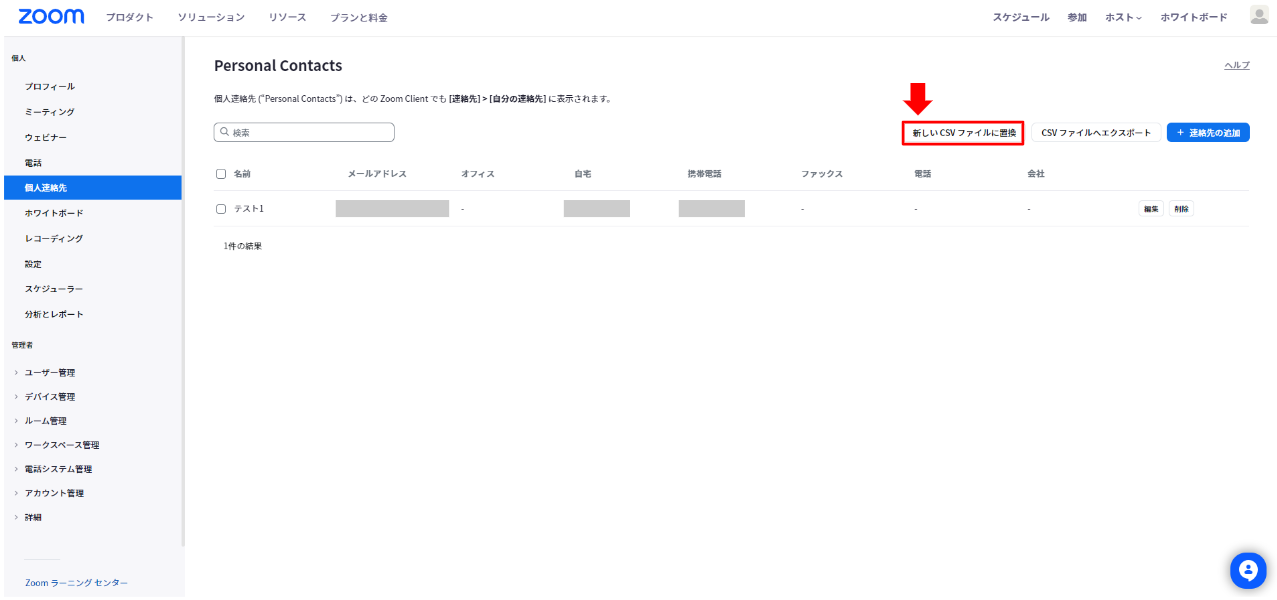Viewport: 1277px width, 600px height.
Task: Click the 会社 column header
Action: (x=1036, y=174)
